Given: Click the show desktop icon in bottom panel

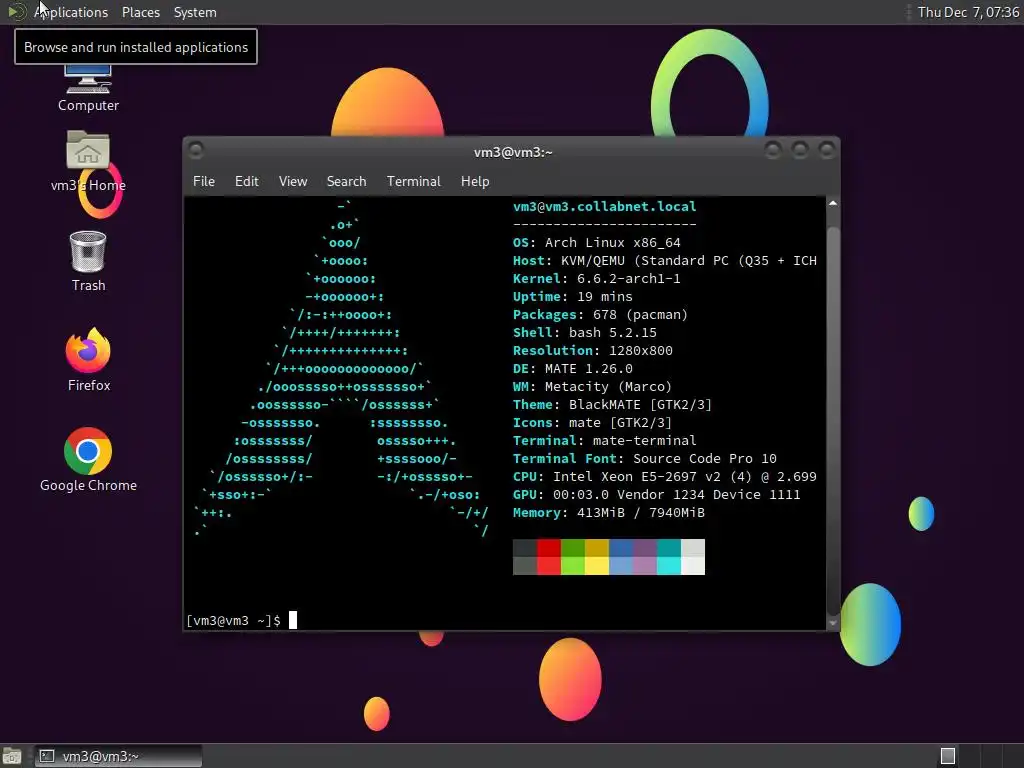Looking at the screenshot, I should point(12,756).
